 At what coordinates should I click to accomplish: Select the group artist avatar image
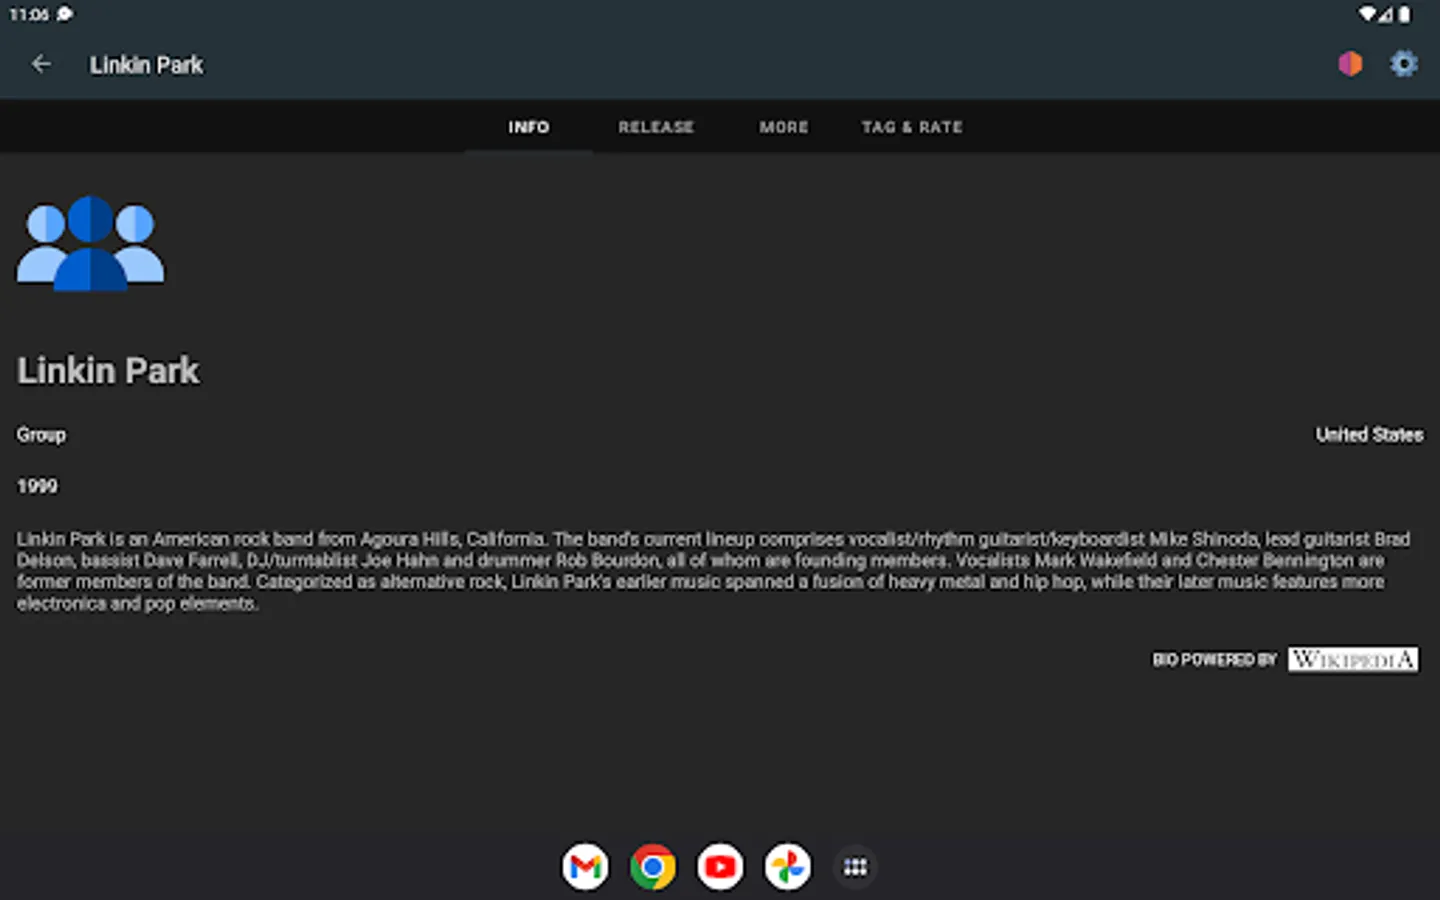tap(91, 243)
